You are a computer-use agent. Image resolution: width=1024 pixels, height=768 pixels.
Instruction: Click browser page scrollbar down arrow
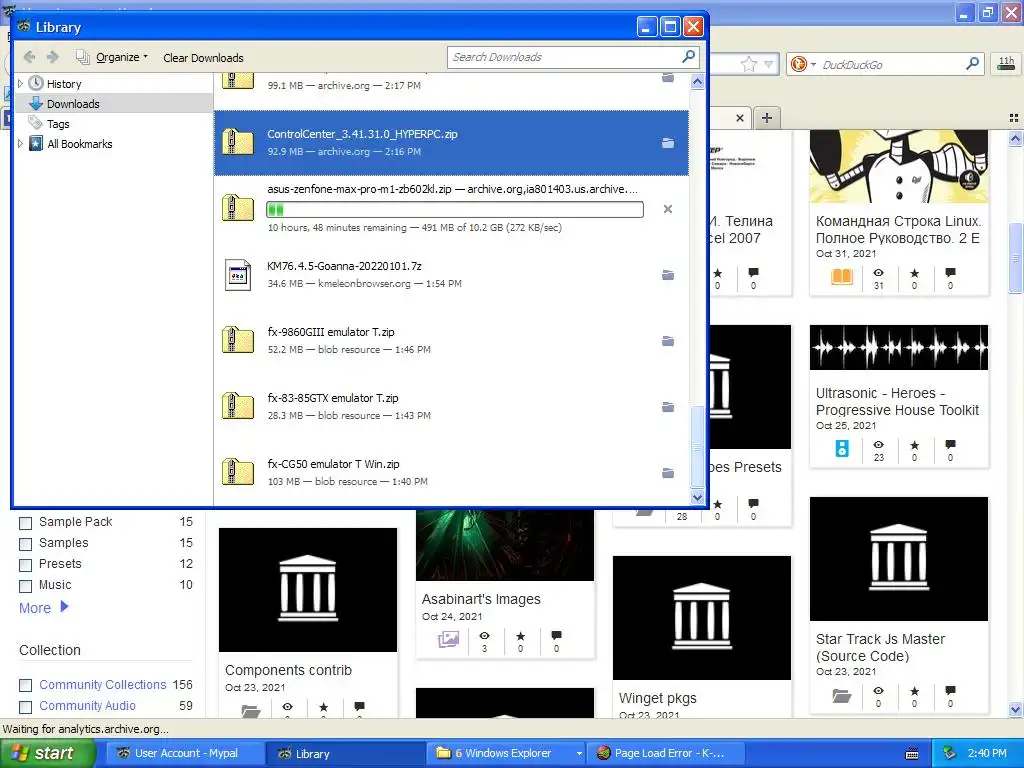pos(1015,709)
